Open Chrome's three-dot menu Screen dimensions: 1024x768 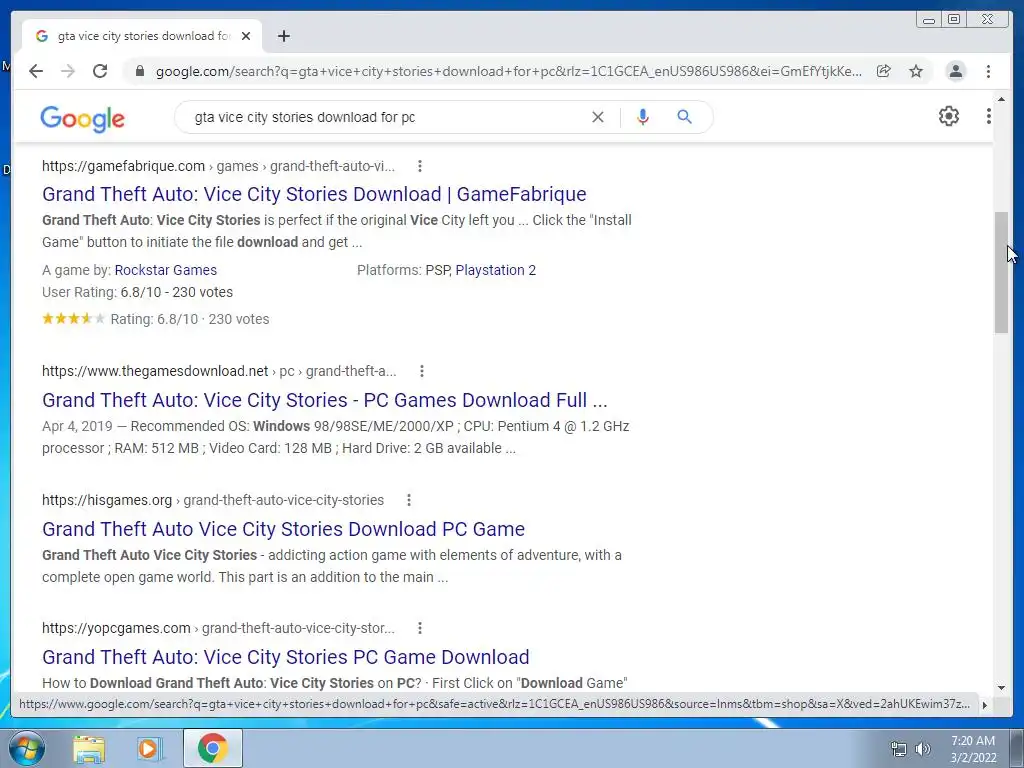click(x=988, y=71)
